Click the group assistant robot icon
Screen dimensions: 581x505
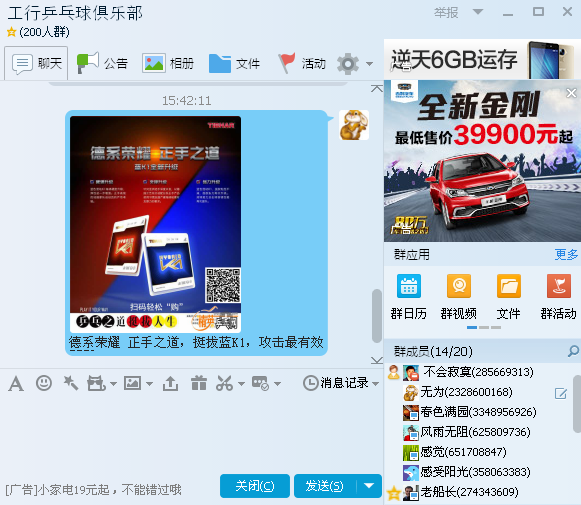click(96, 383)
